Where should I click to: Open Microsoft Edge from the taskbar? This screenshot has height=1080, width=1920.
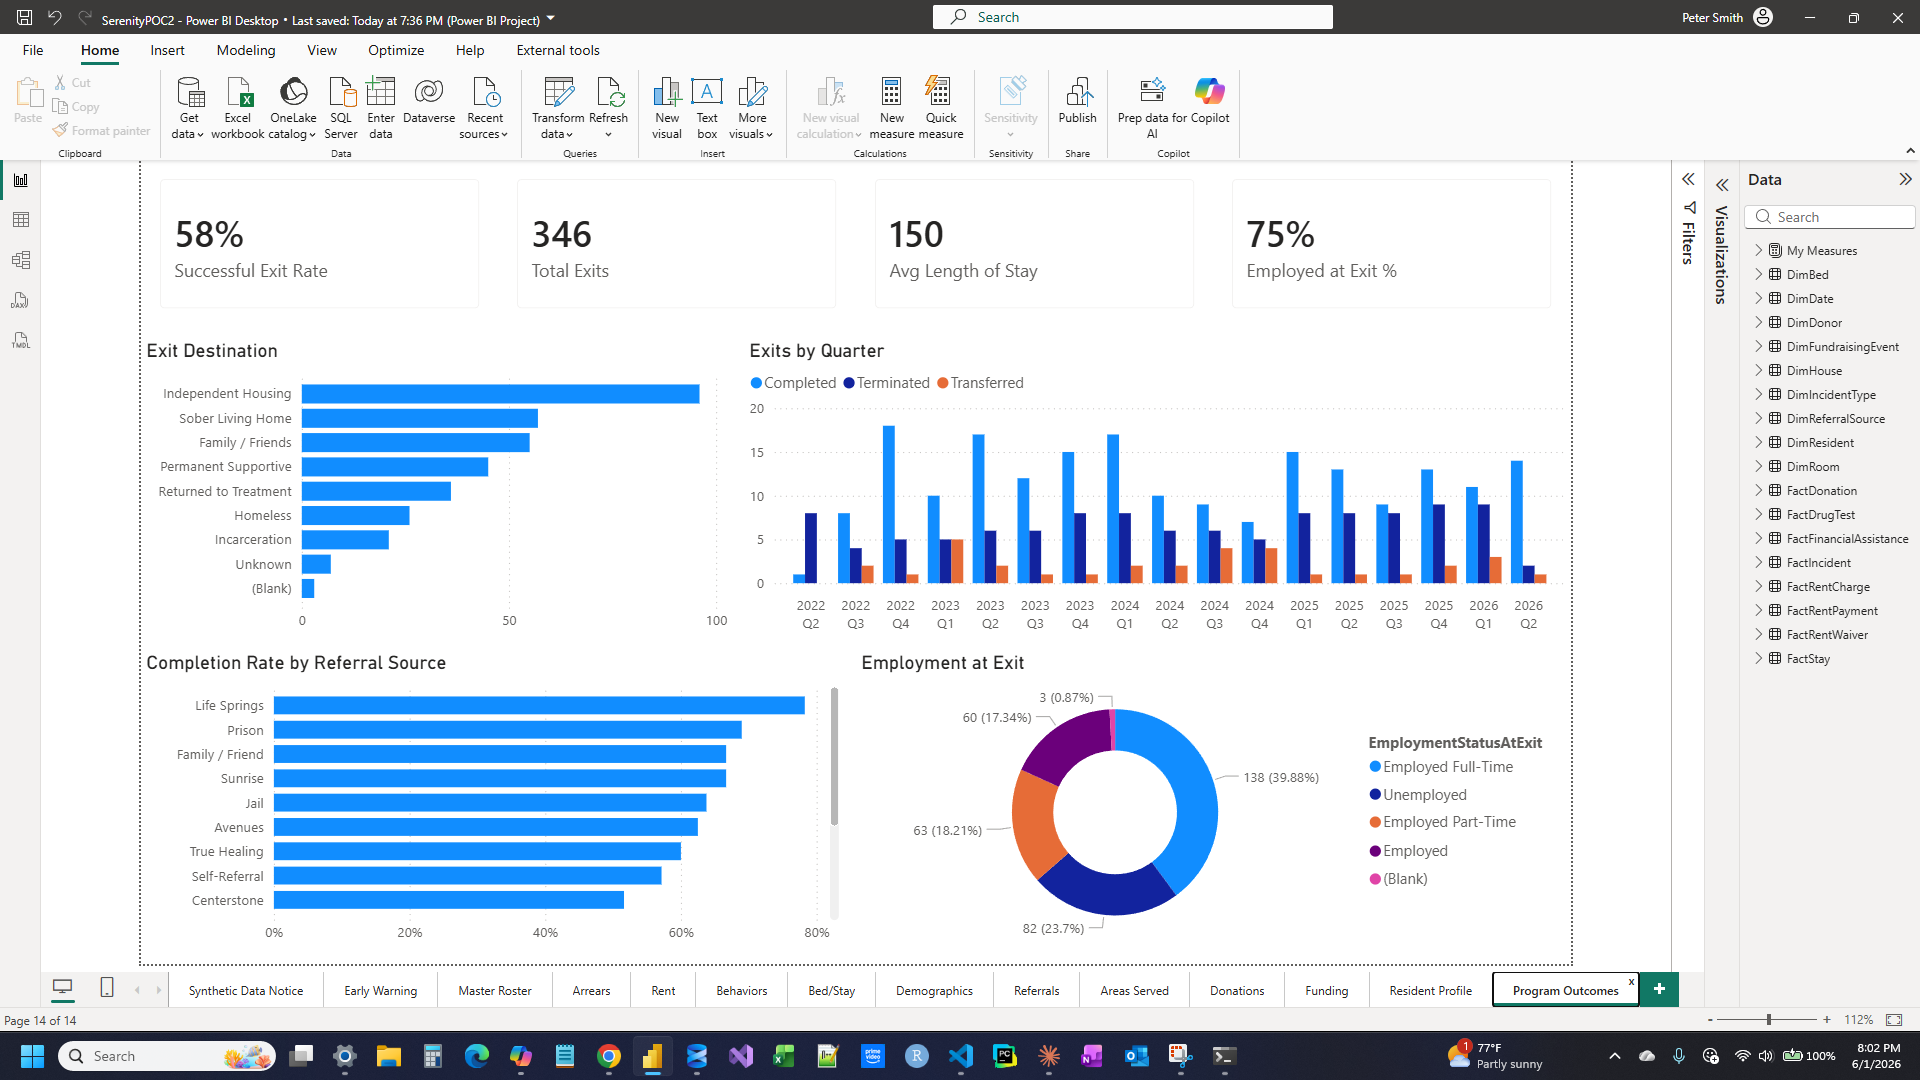pyautogui.click(x=477, y=1056)
